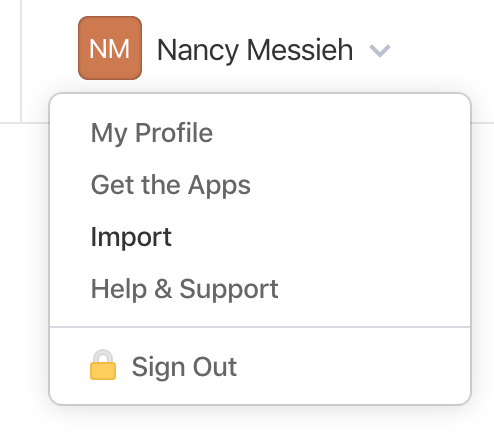Image resolution: width=494 pixels, height=436 pixels.
Task: Click the orange NM avatar icon
Action: (110, 48)
